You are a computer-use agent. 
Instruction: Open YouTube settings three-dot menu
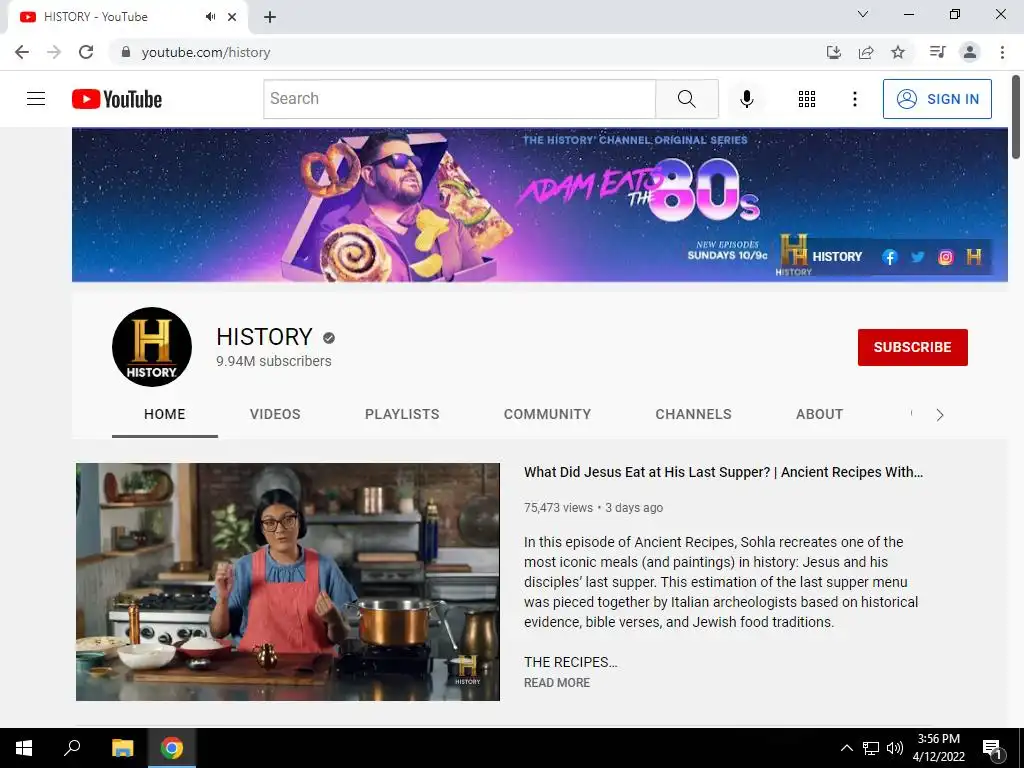854,99
